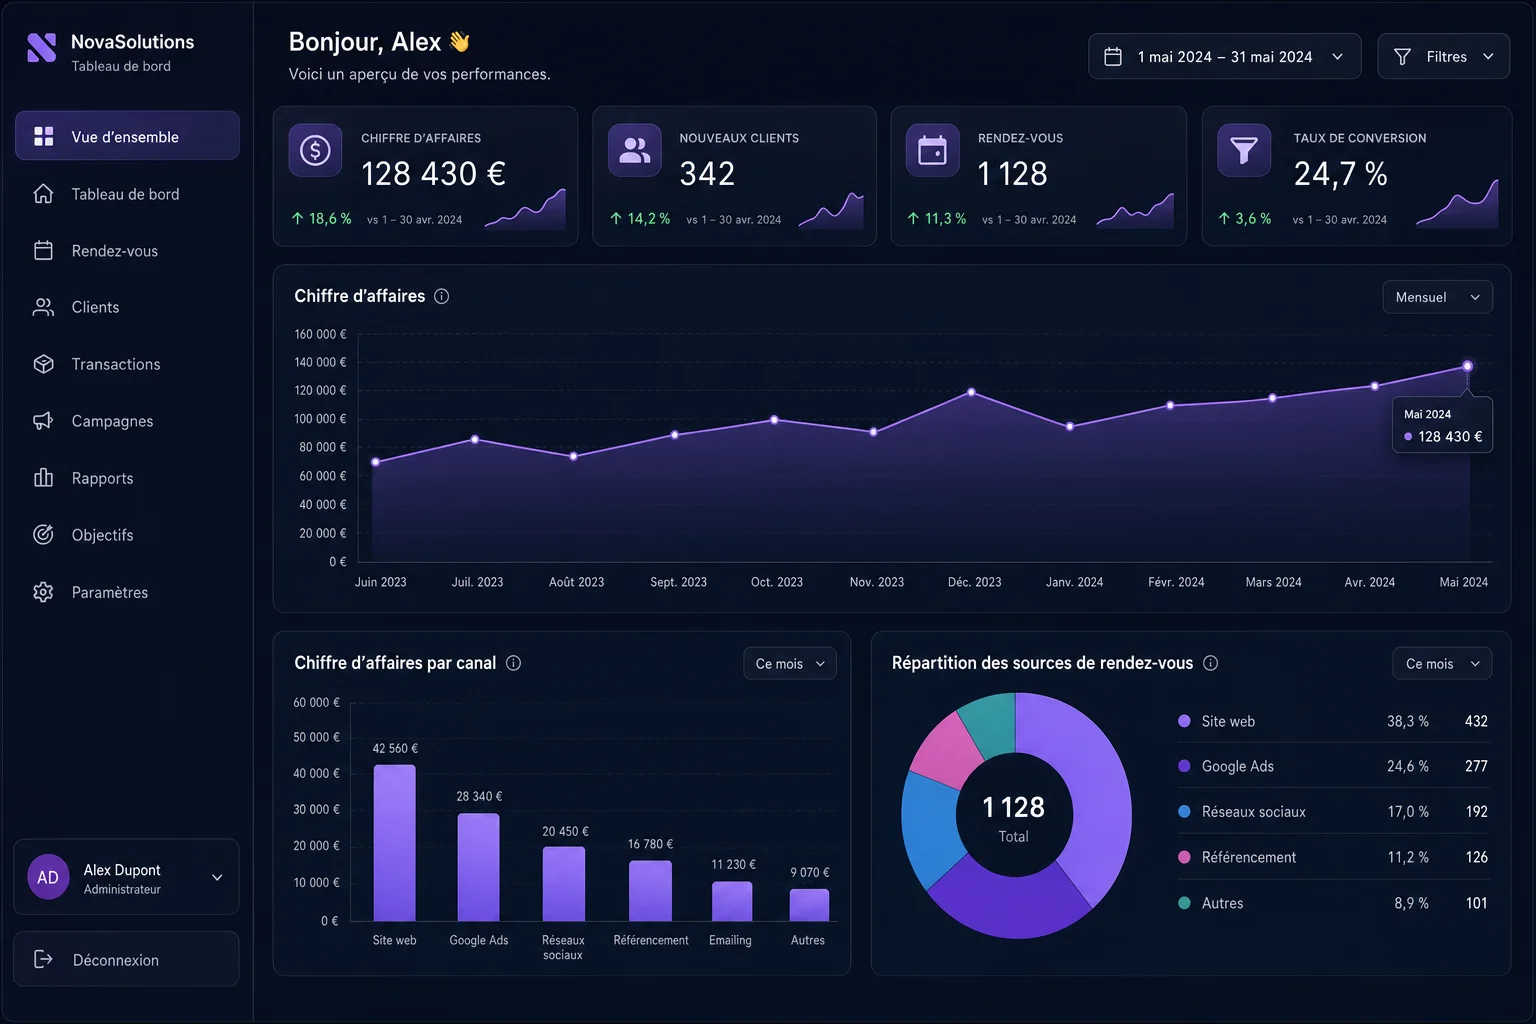This screenshot has height=1024, width=1536.
Task: Click the Rendez-vous calendar icon in sidebar
Action: 43,250
